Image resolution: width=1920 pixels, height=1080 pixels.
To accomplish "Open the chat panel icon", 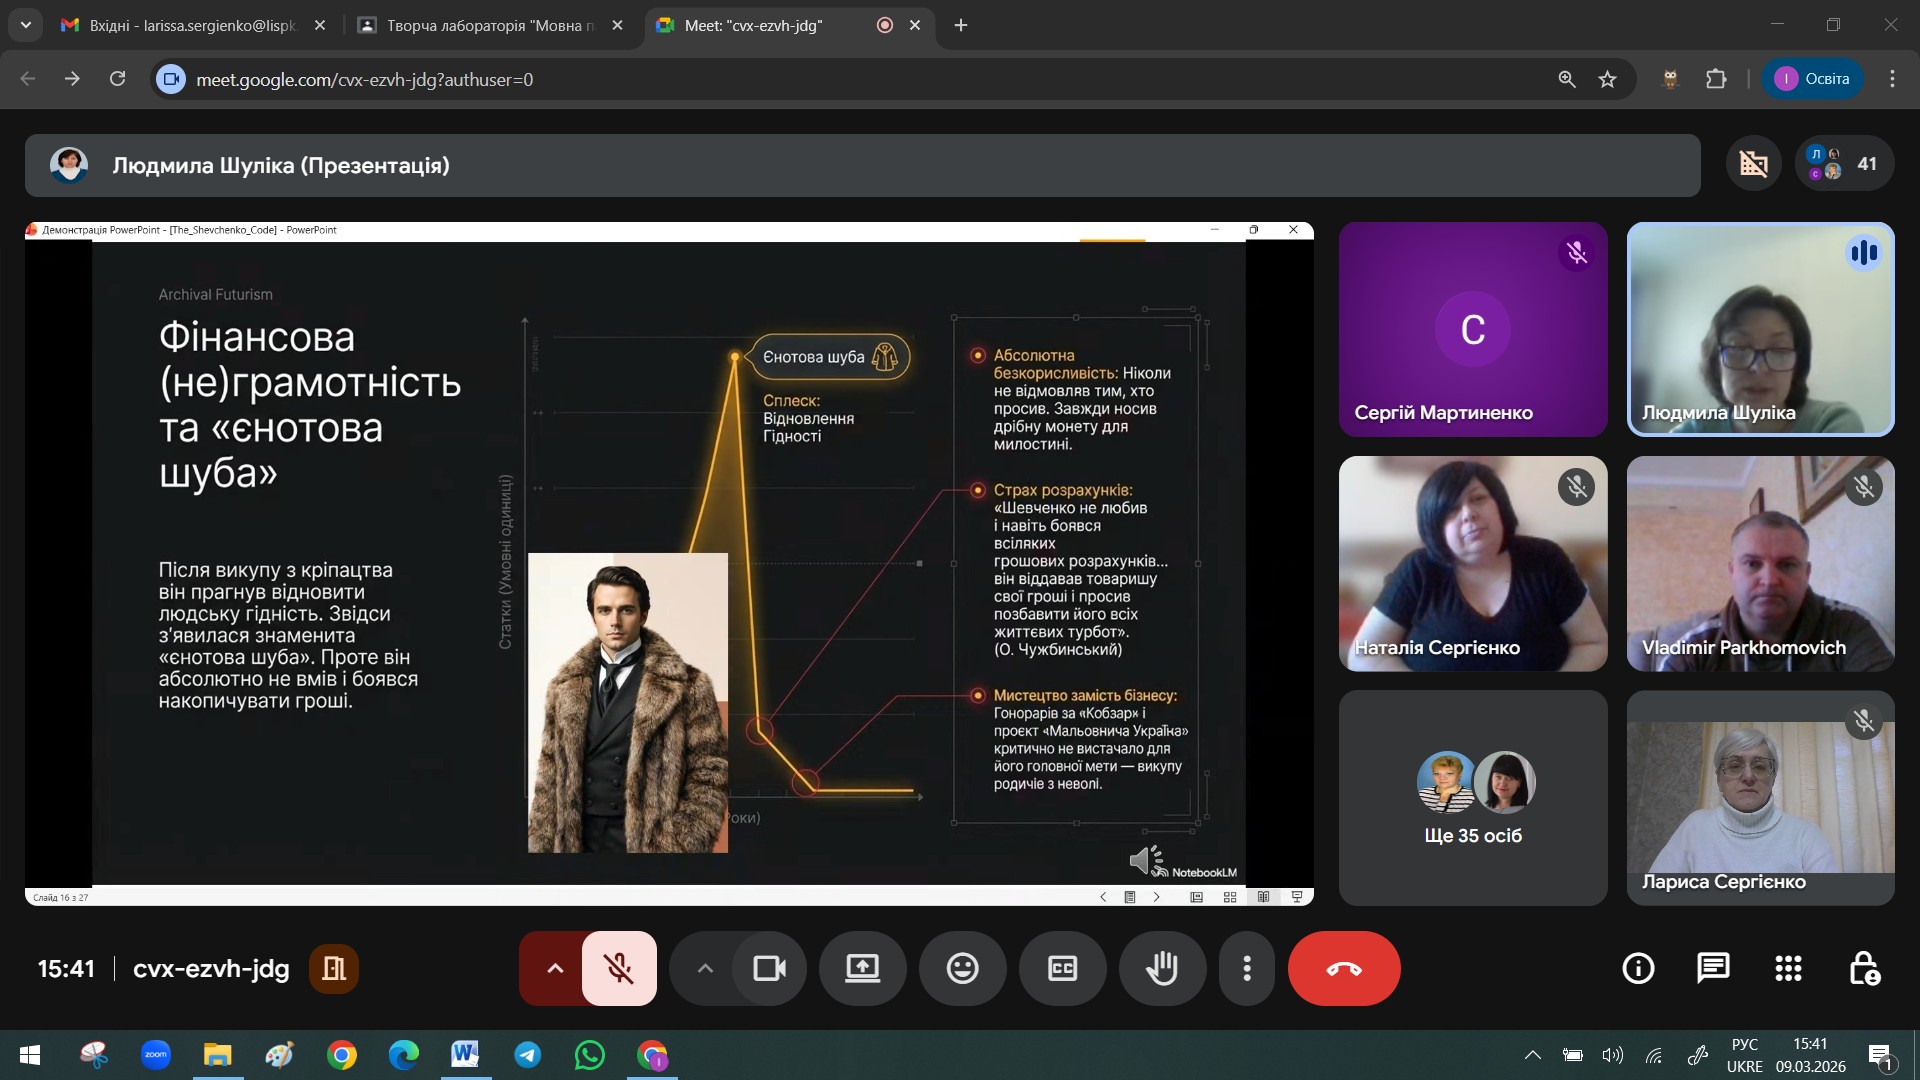I will [1712, 968].
